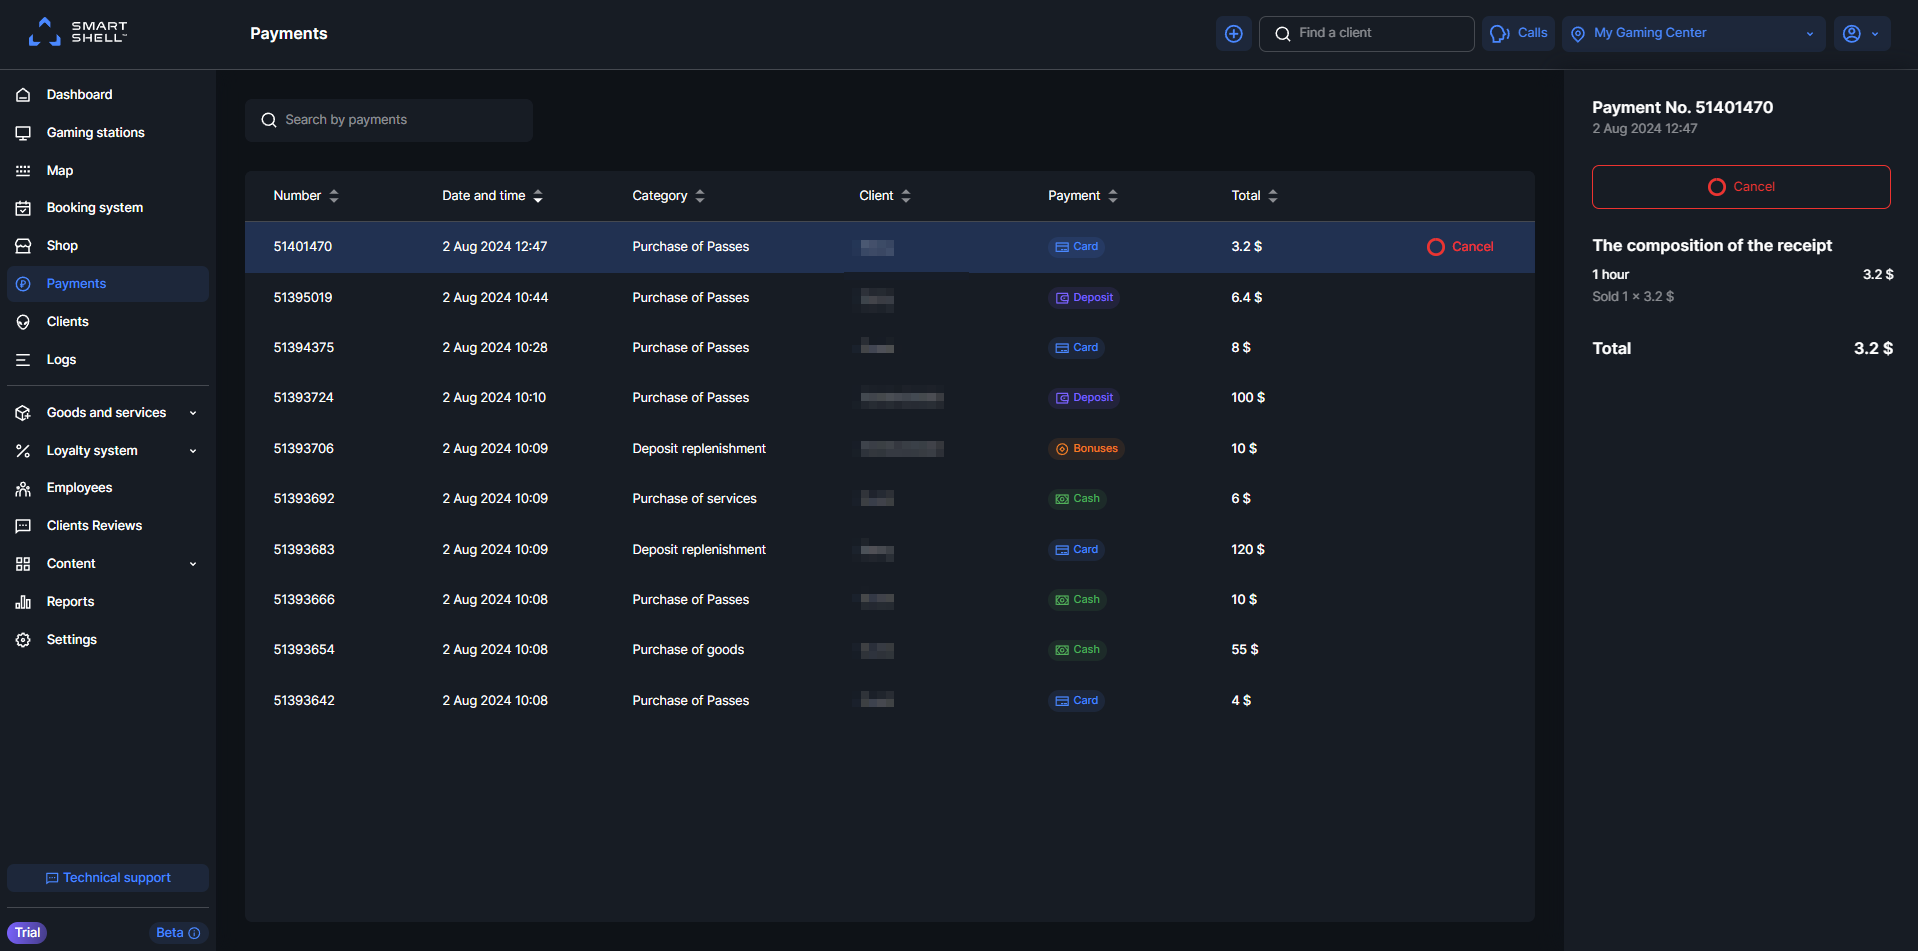
Task: Click the Booking system calendar icon
Action: [23, 208]
